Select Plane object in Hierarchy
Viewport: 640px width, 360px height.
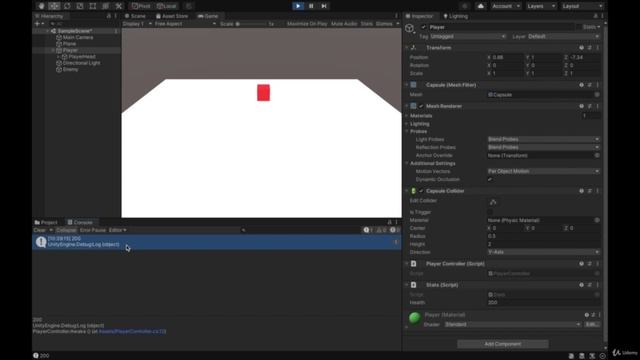69,44
